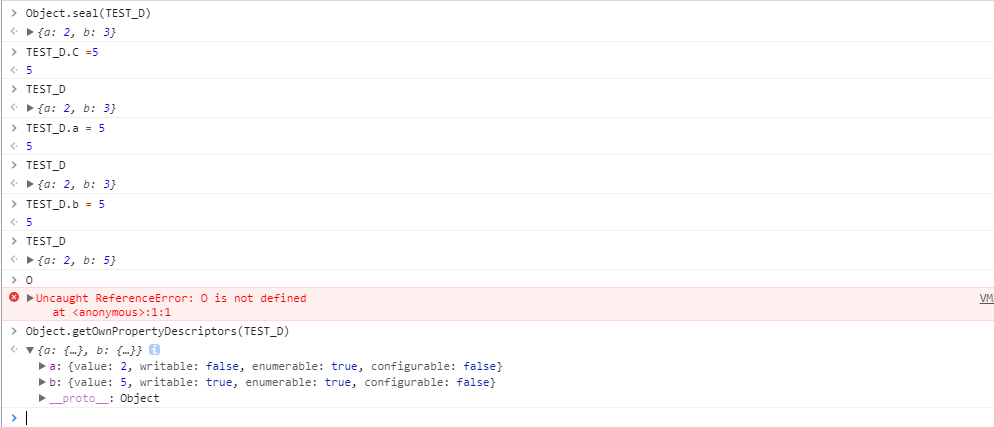Expand the {a: 2, b: 5} object
This screenshot has height=427, width=994.
(30, 260)
